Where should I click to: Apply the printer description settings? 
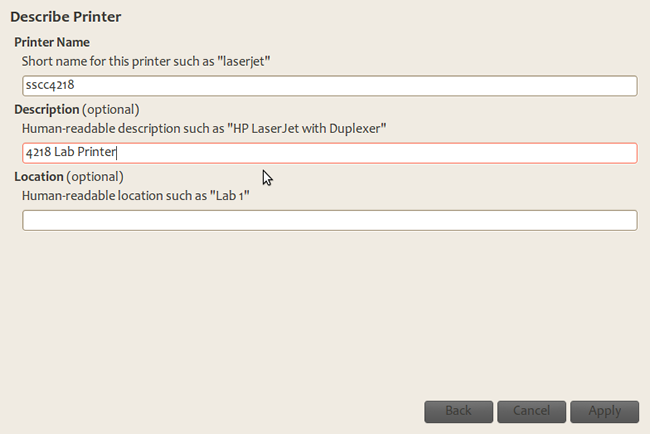click(x=605, y=411)
